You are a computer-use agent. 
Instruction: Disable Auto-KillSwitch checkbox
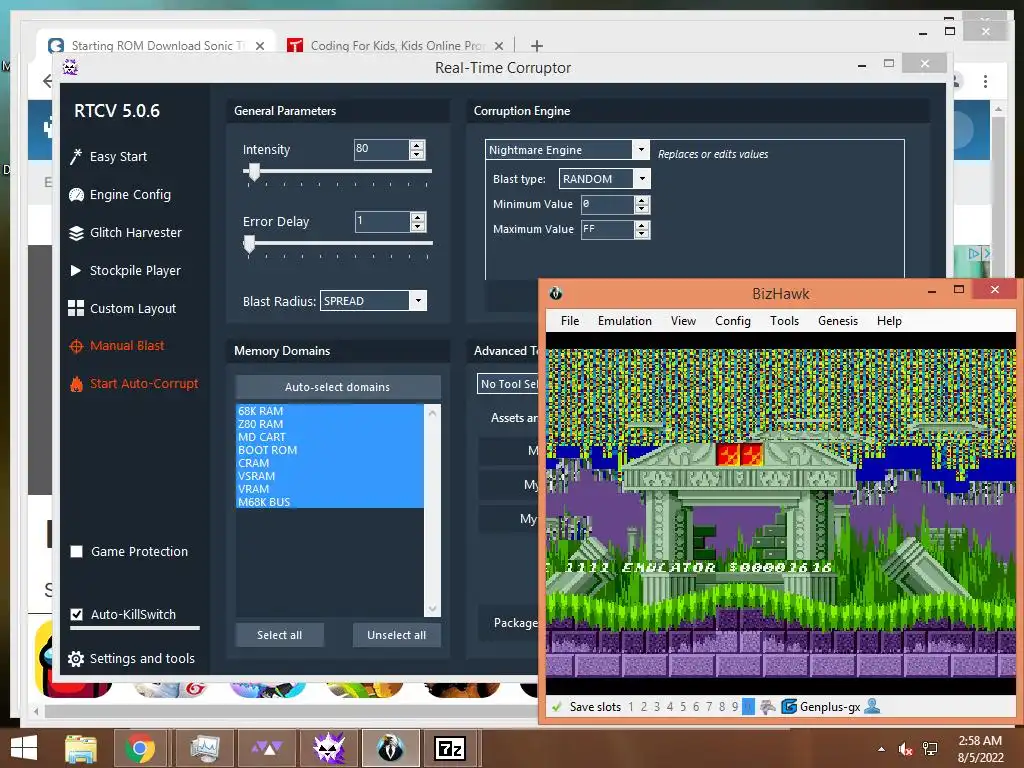(x=76, y=615)
